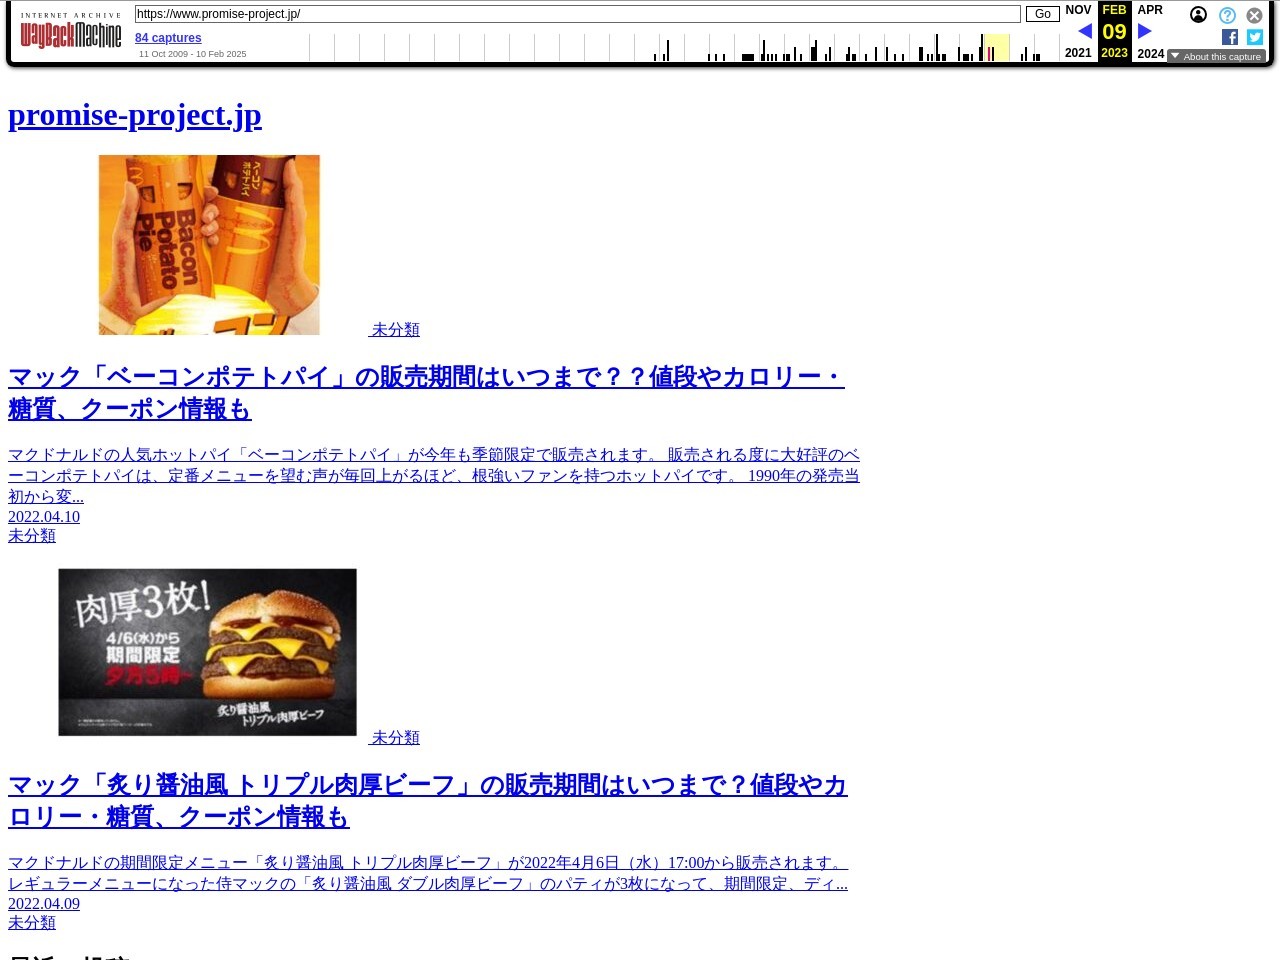Click the Go button
The image size is (1280, 960).
click(x=1042, y=14)
